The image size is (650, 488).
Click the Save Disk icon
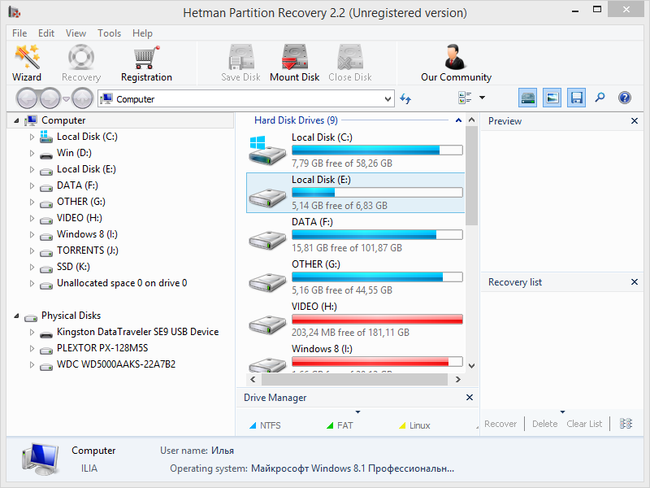tap(241, 56)
